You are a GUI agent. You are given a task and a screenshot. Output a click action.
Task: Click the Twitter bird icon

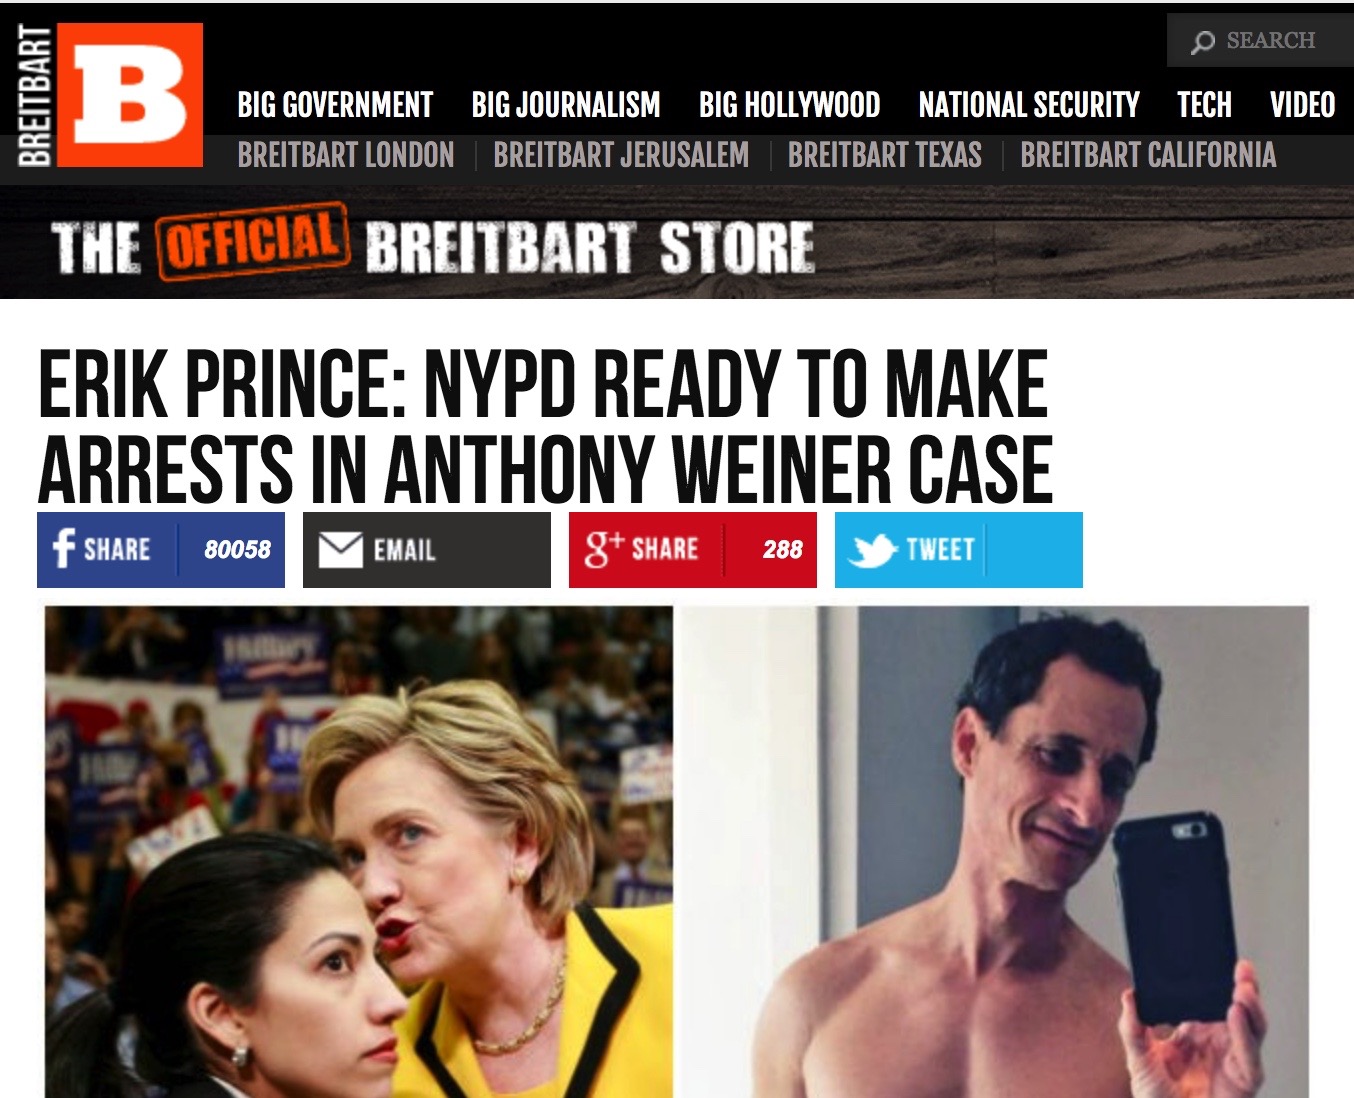(871, 549)
